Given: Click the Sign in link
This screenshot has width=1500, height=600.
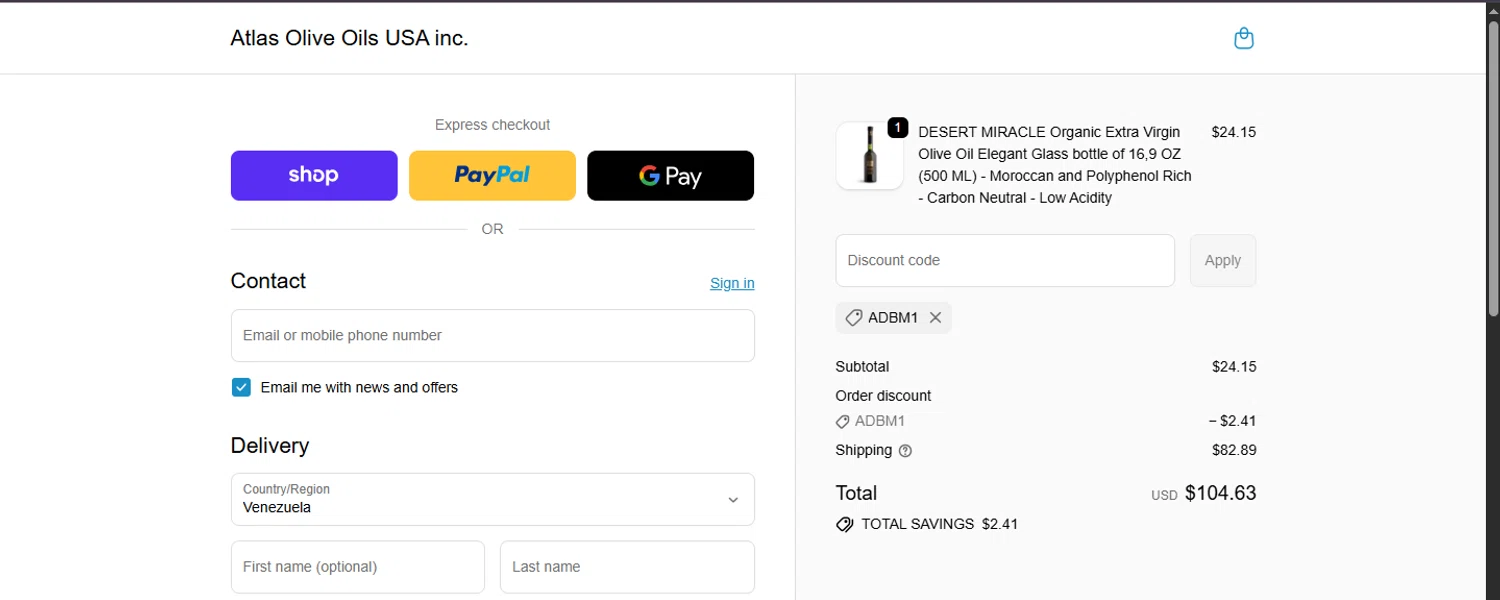Looking at the screenshot, I should click(x=732, y=283).
